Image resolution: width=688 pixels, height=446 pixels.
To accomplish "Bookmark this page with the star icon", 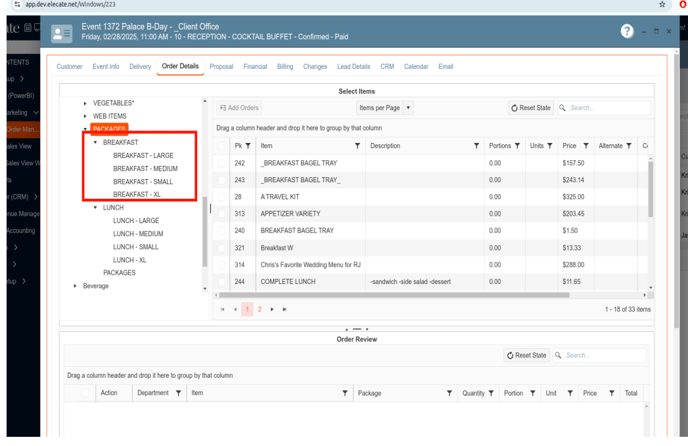I will click(x=661, y=5).
